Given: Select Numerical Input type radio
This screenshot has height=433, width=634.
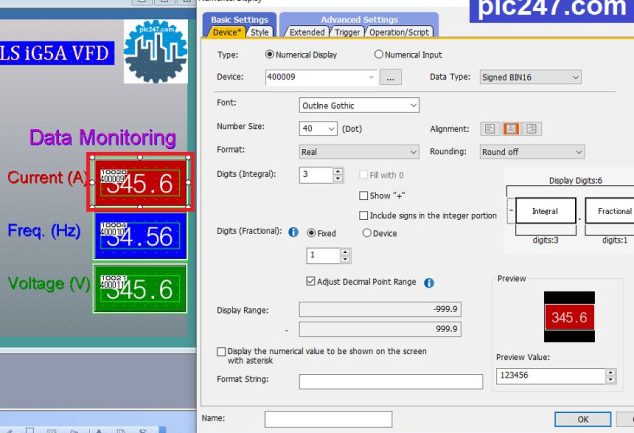Looking at the screenshot, I should tap(378, 54).
